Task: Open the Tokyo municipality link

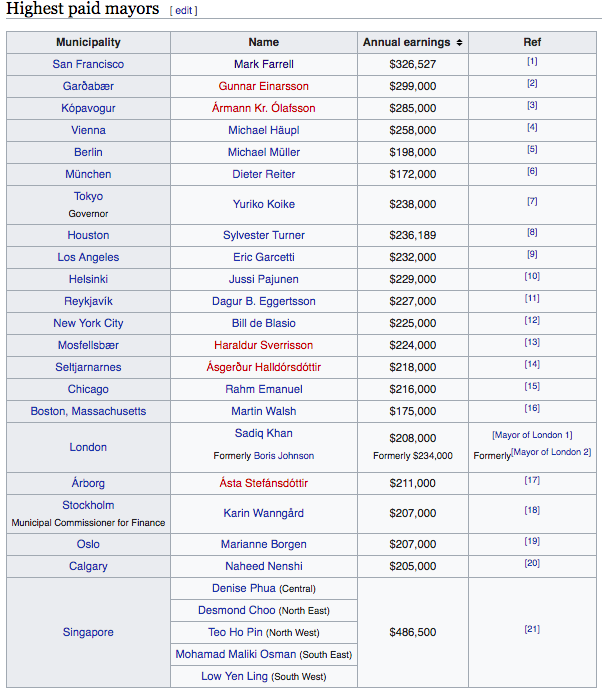Action: click(88, 196)
